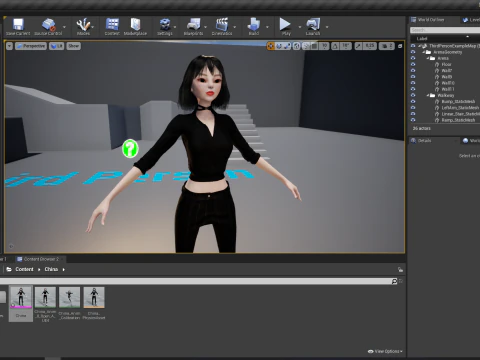The height and width of the screenshot is (360, 480).
Task: Open viewport options dropdown arrow
Action: click(9, 46)
